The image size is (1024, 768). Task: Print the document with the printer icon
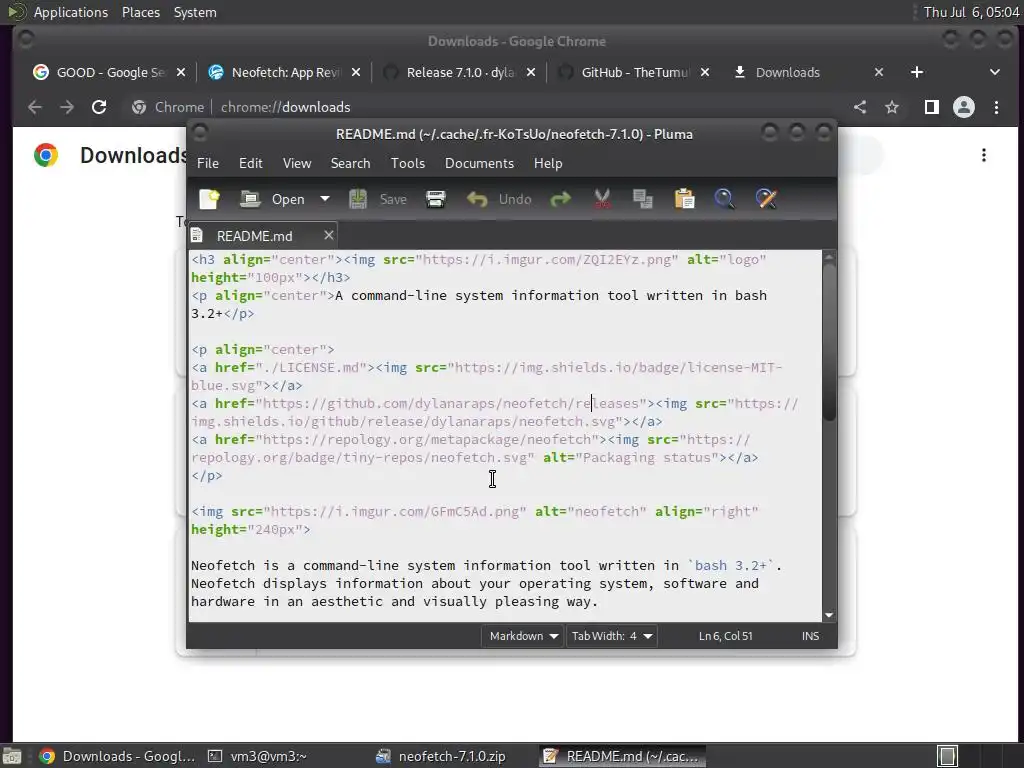click(x=436, y=199)
